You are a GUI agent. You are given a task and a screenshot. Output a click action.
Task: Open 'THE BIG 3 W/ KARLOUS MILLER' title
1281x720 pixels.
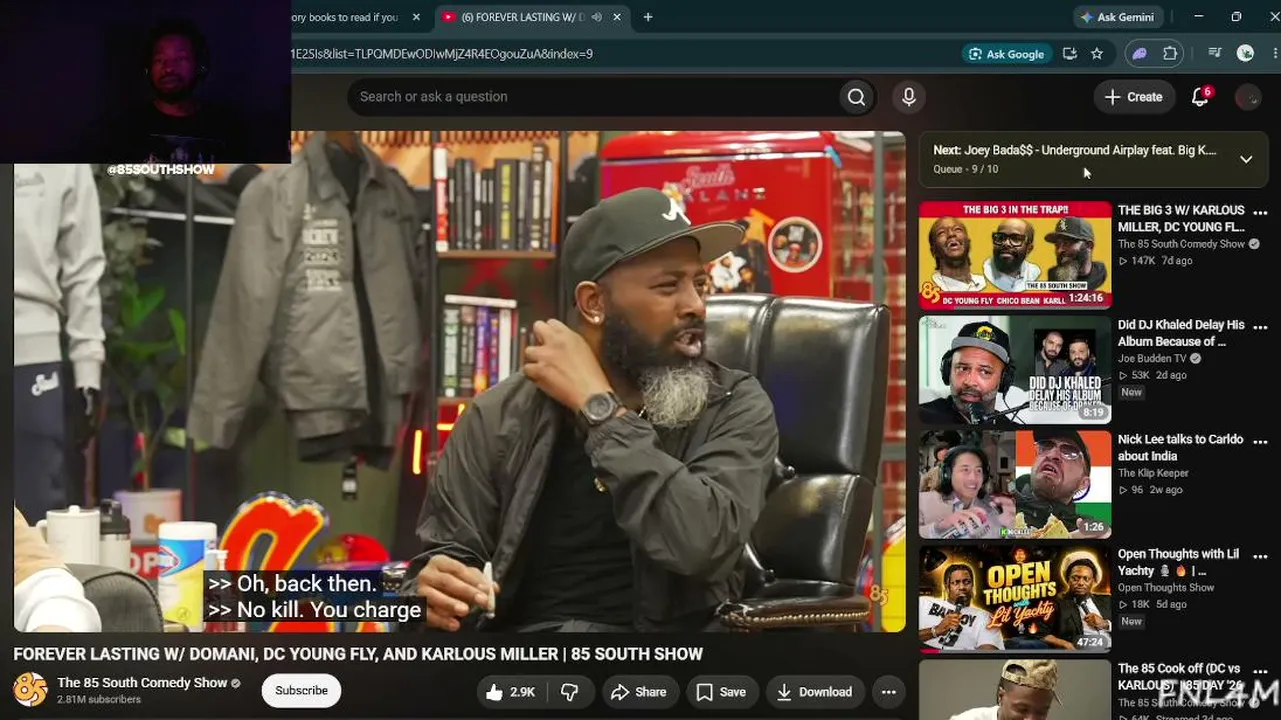(x=1181, y=219)
